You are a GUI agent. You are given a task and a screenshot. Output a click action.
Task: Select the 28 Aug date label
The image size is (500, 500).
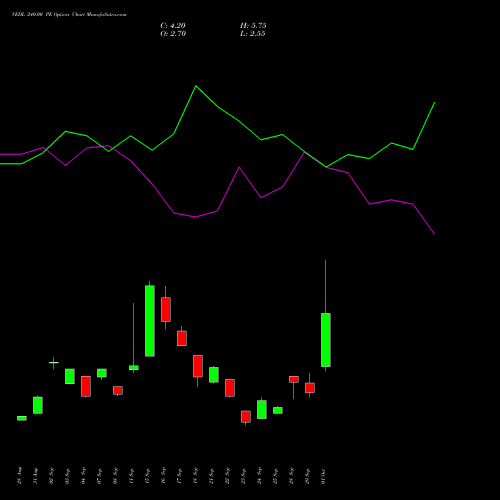(x=19, y=476)
